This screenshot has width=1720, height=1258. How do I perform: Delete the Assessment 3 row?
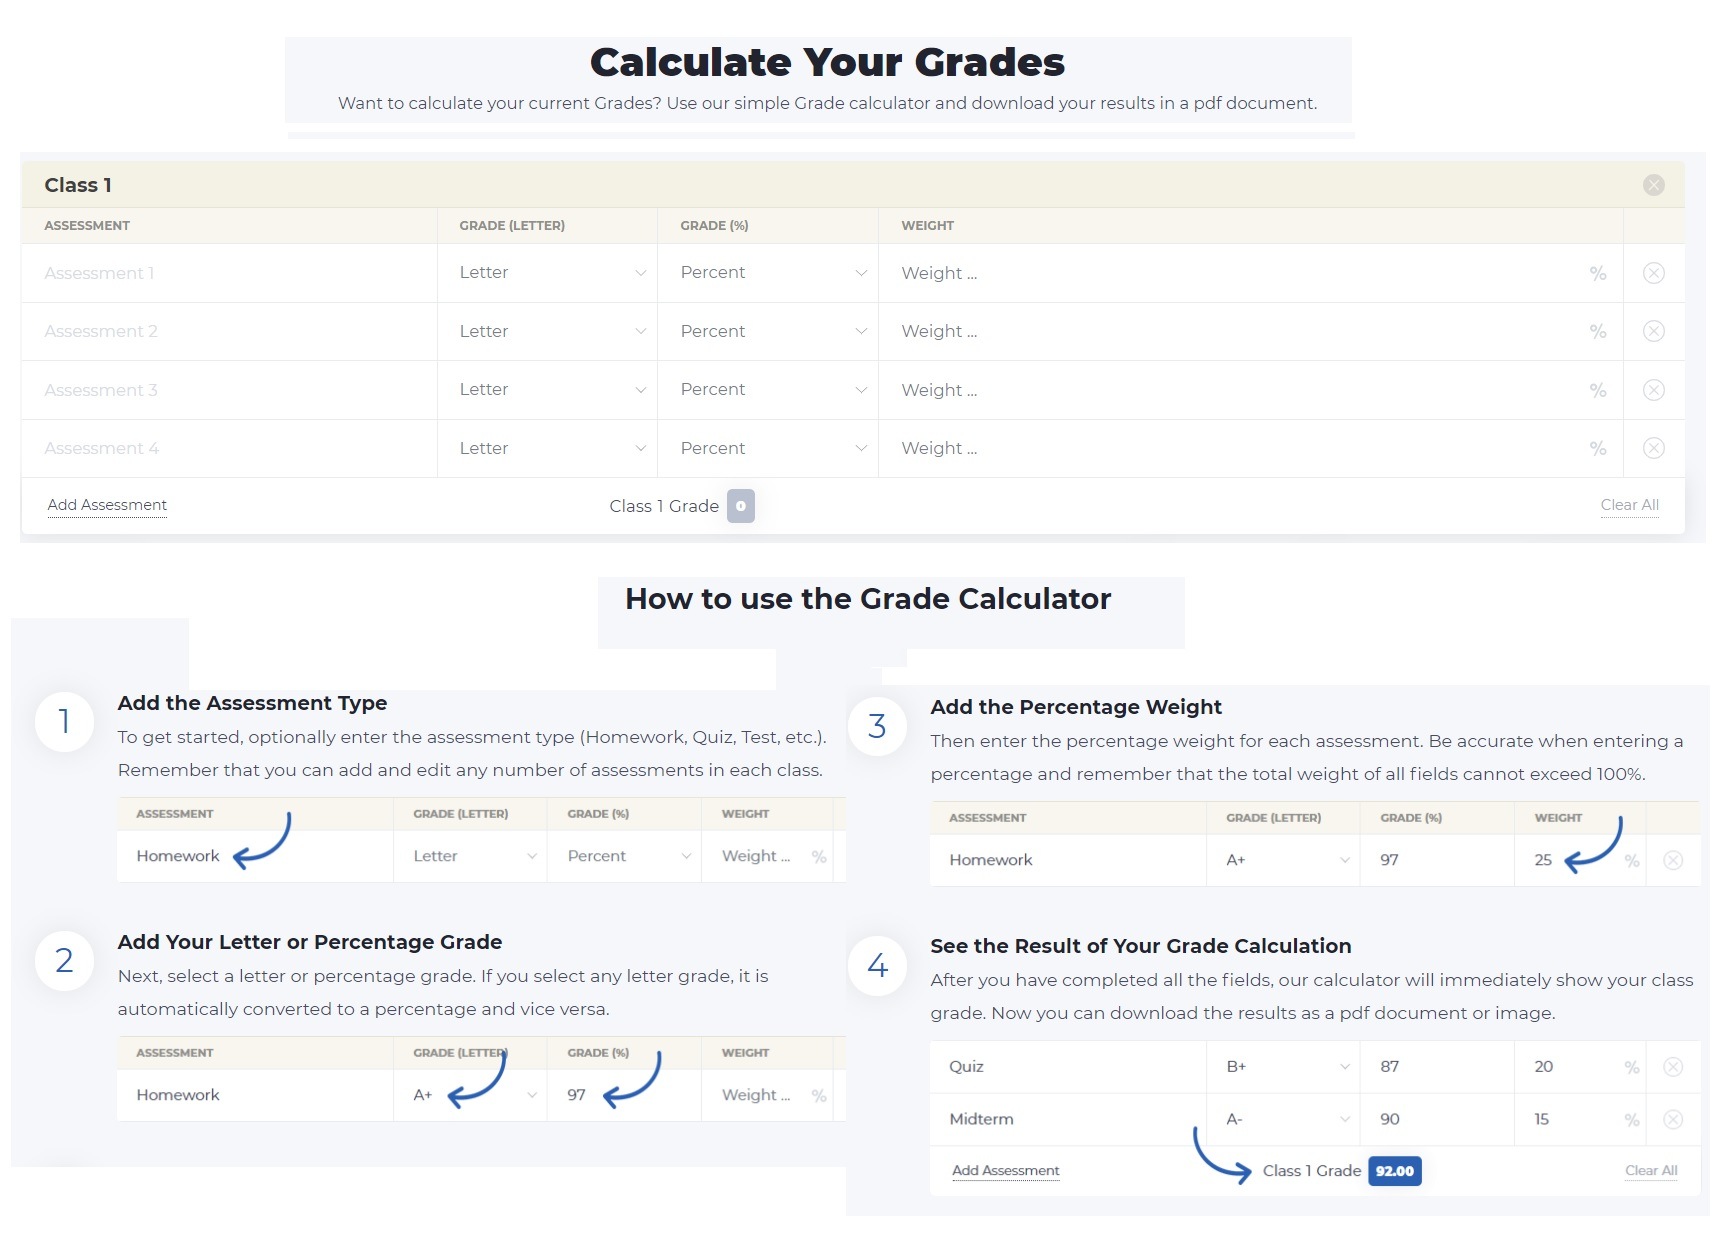[x=1653, y=390]
